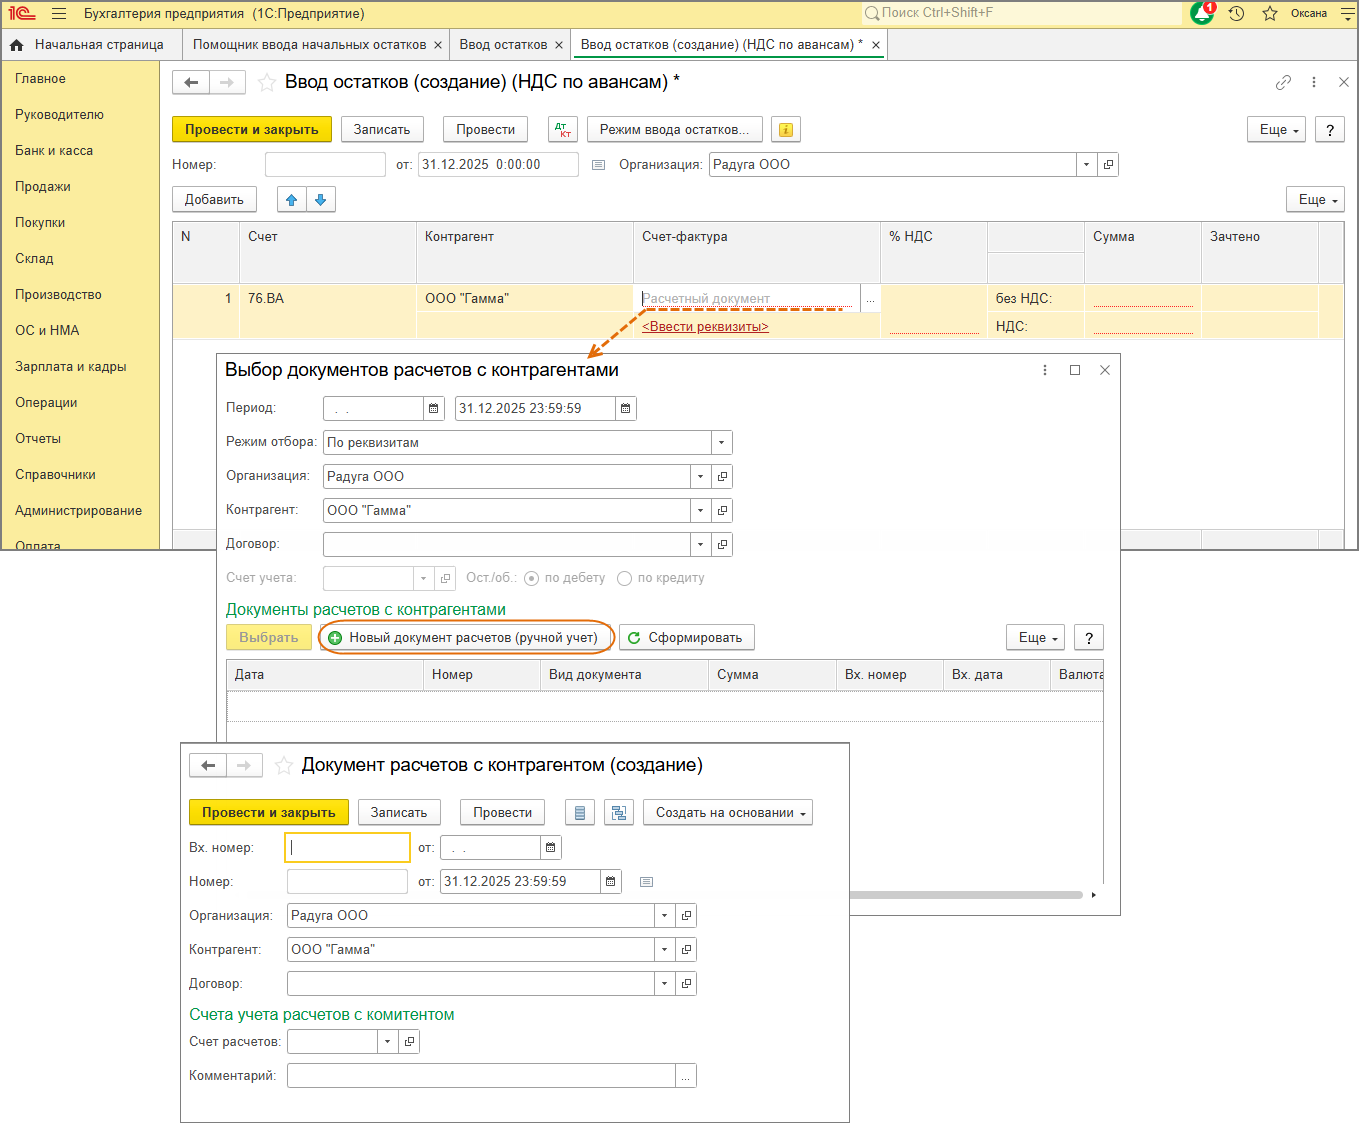
Task: Open calendar for period end date 31.12.2025
Action: [x=626, y=409]
